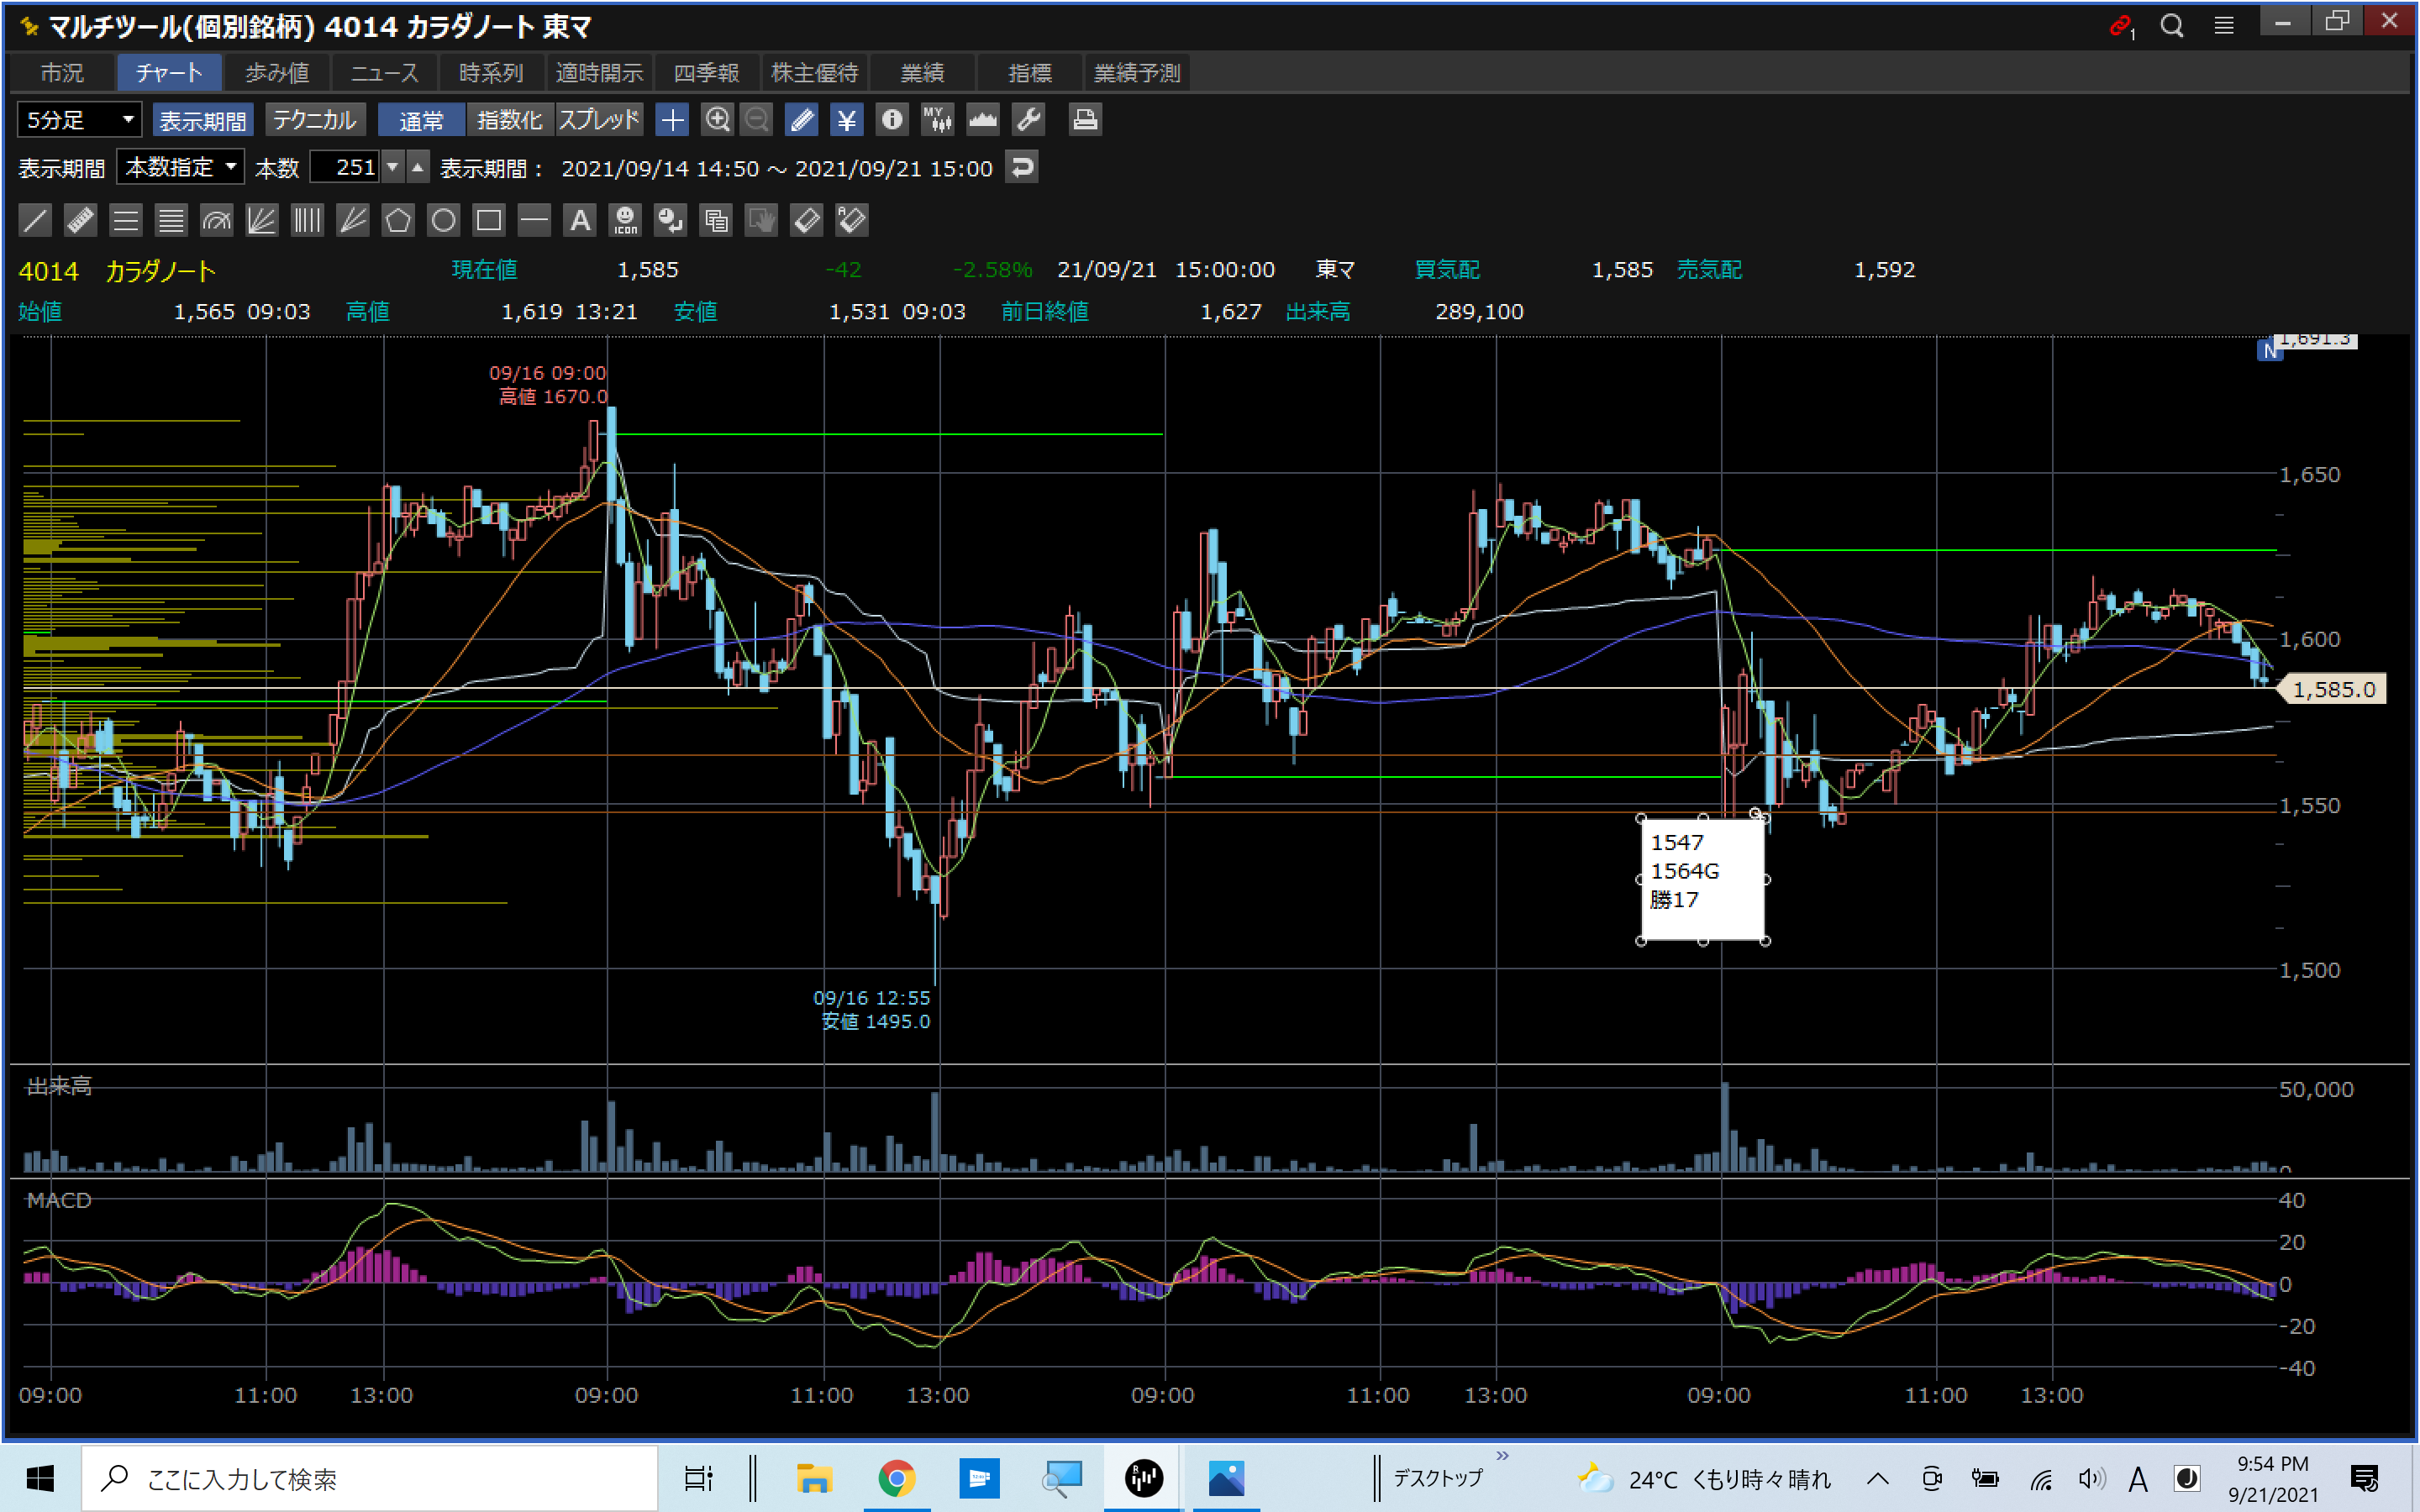Click the print chart icon
This screenshot has height=1512, width=2420.
(x=1085, y=120)
